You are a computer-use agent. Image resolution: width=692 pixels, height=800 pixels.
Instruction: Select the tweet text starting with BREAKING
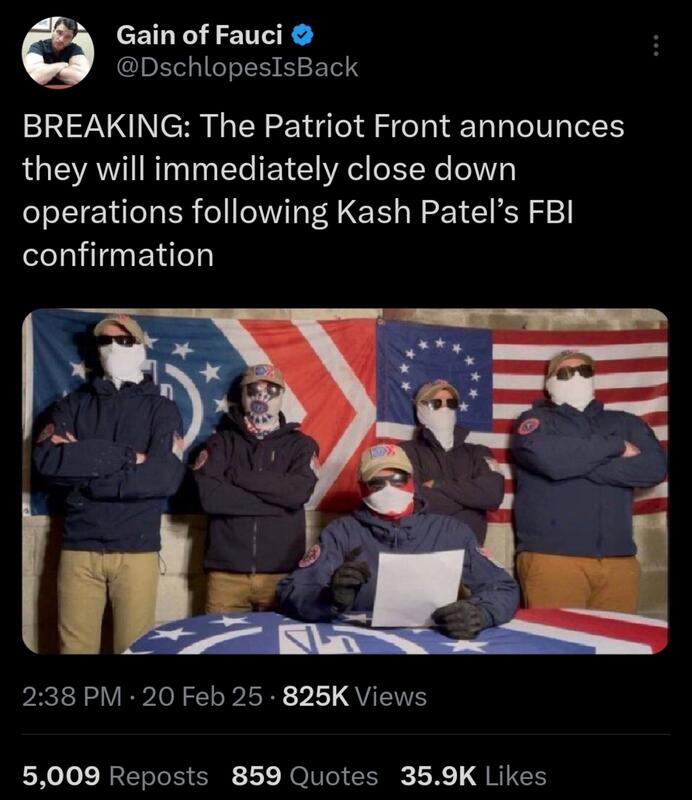click(x=323, y=190)
